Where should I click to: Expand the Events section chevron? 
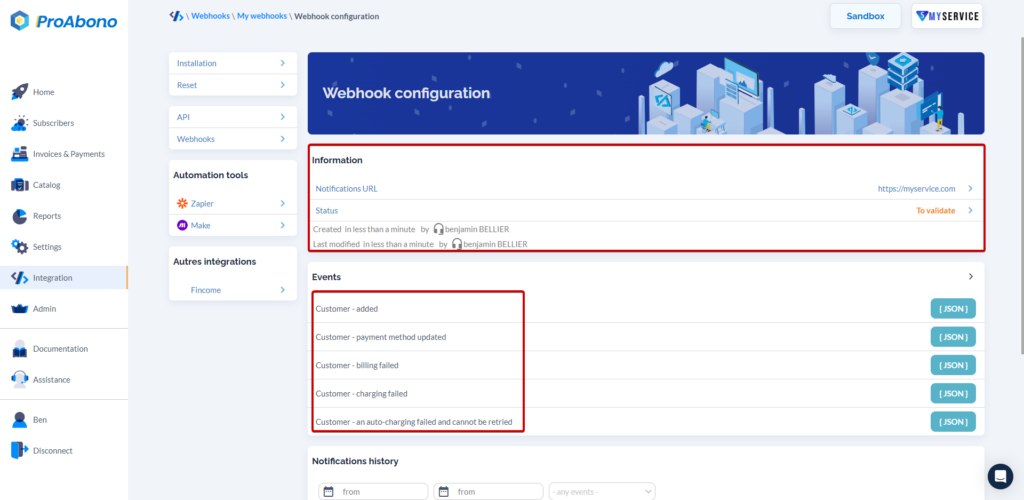pyautogui.click(x=971, y=277)
